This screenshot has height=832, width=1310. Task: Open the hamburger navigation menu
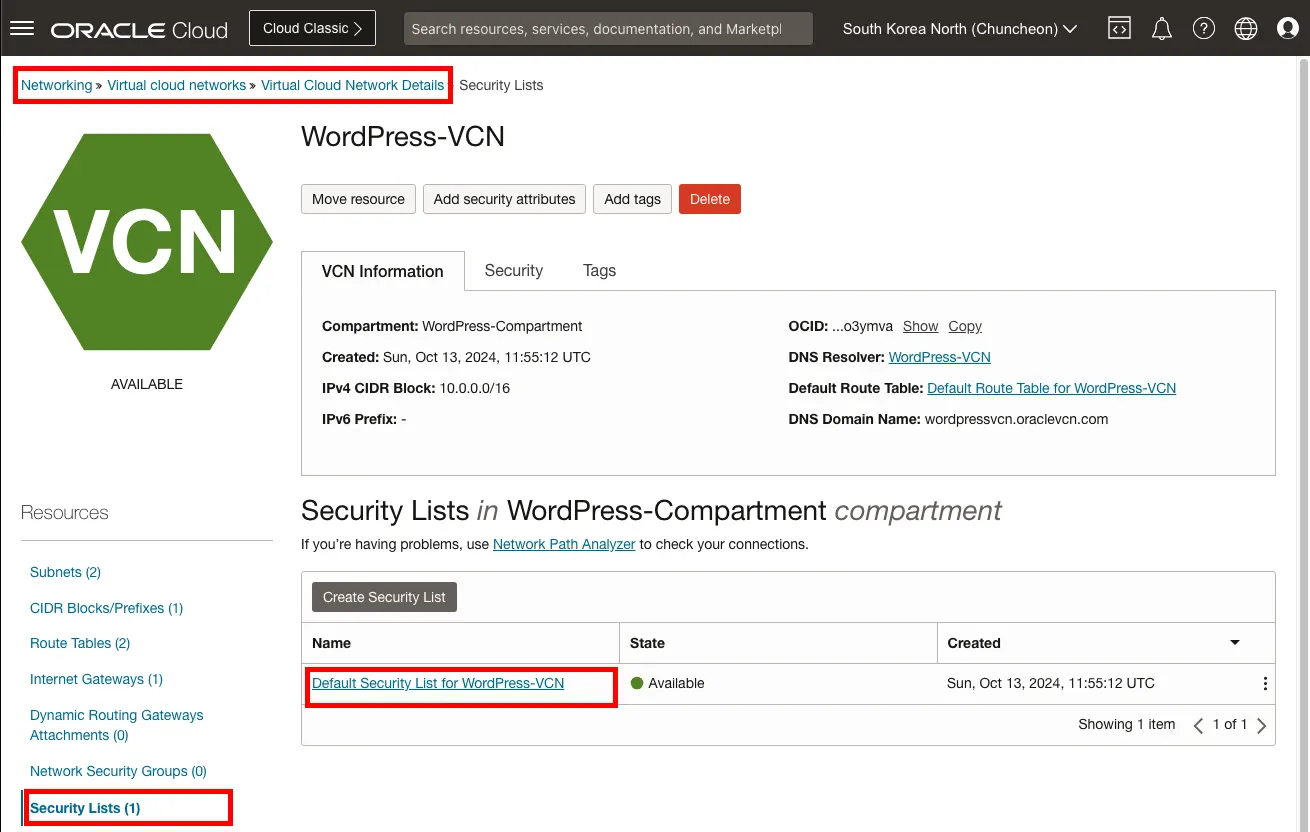click(22, 29)
